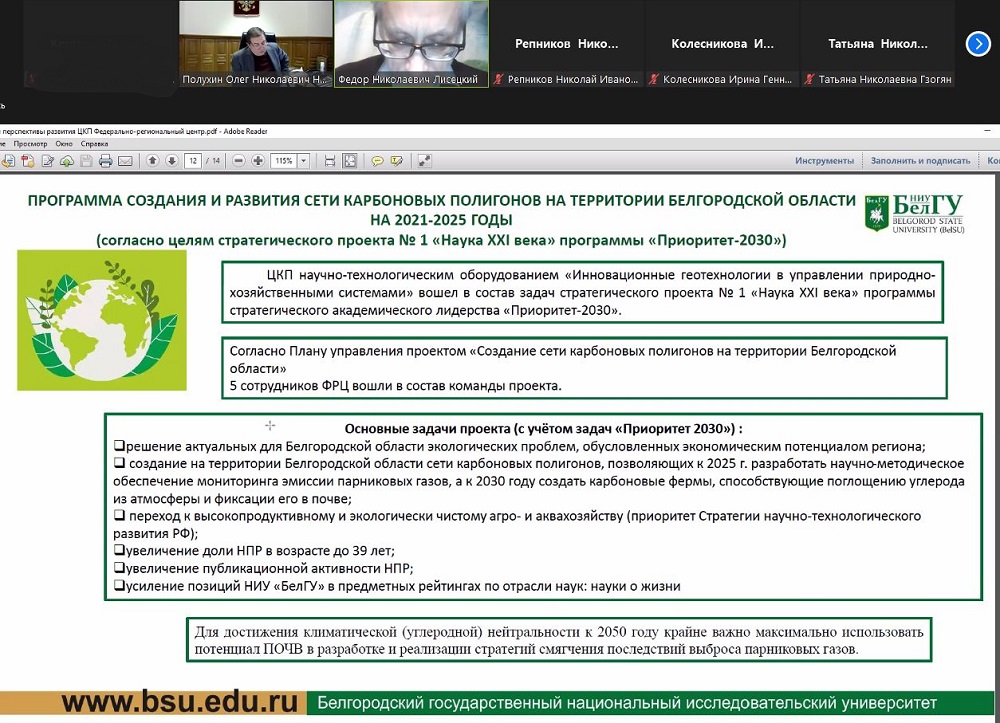
Task: Open the zoom percentage dropdown arrow
Action: point(303,161)
